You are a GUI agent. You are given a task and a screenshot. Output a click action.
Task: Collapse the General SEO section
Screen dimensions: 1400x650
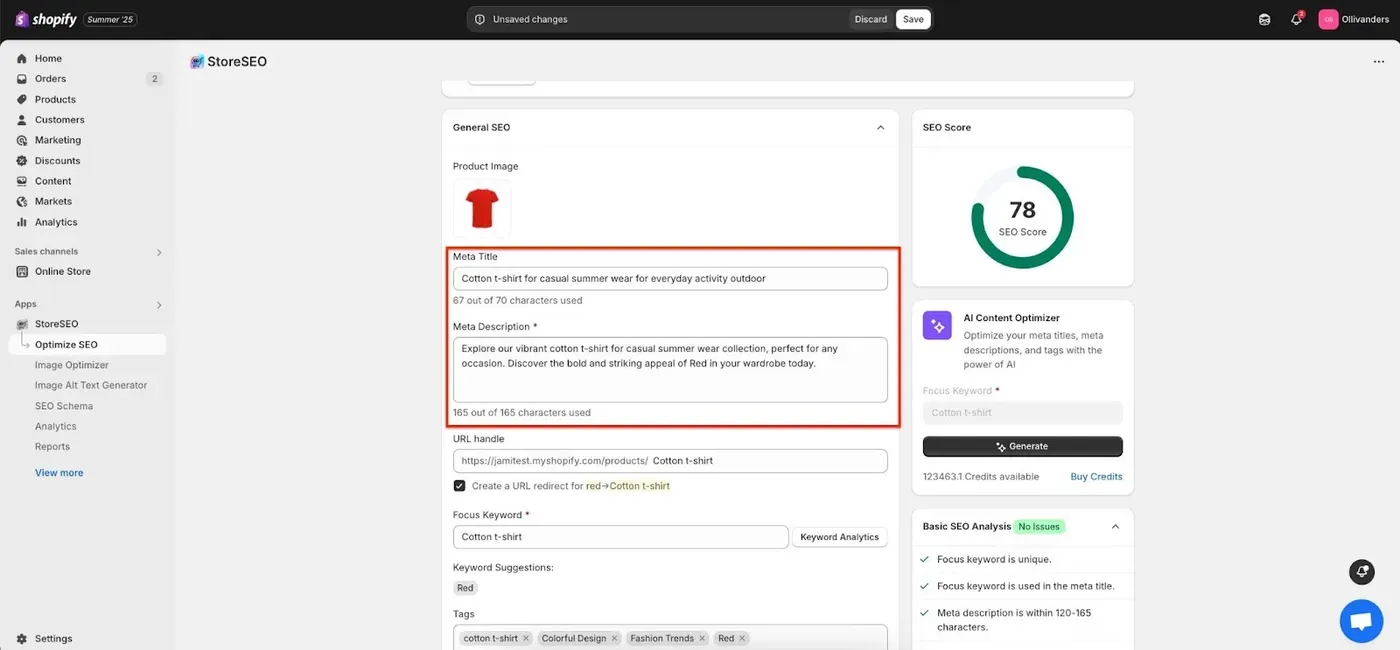880,128
